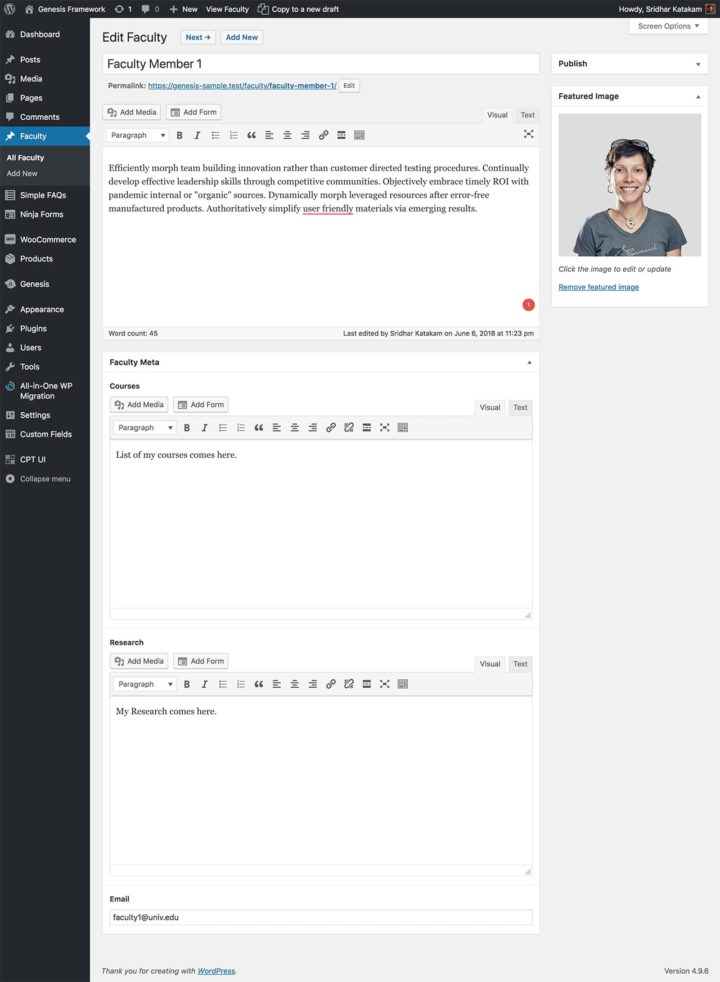The height and width of the screenshot is (982, 720).
Task: Expand the Publish meta box
Action: pyautogui.click(x=698, y=64)
